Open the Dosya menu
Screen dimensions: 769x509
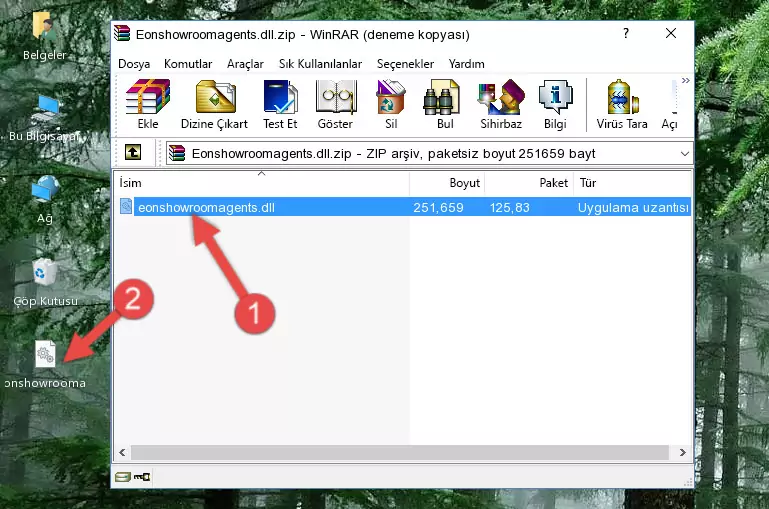[134, 64]
